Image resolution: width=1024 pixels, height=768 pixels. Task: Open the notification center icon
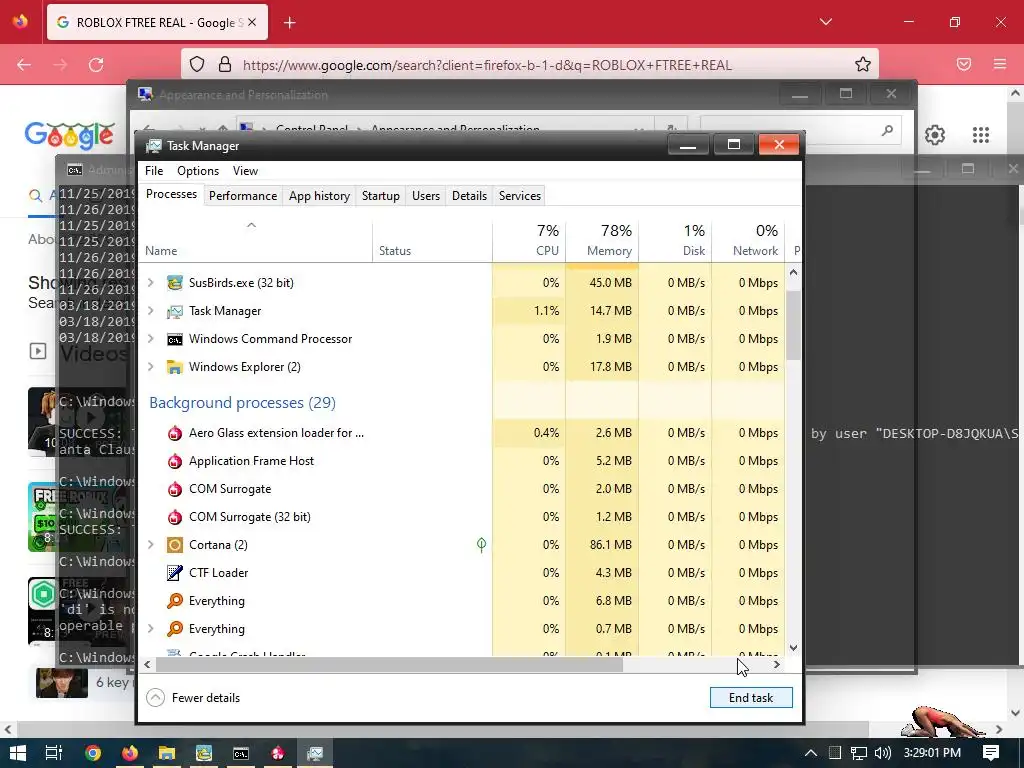coord(991,753)
